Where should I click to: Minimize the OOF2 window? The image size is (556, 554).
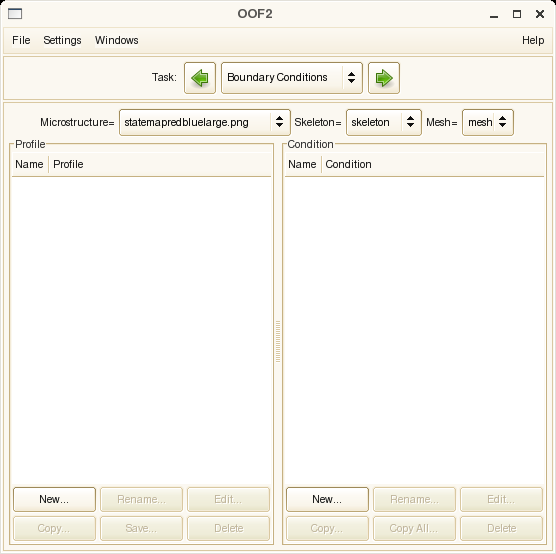pos(494,15)
